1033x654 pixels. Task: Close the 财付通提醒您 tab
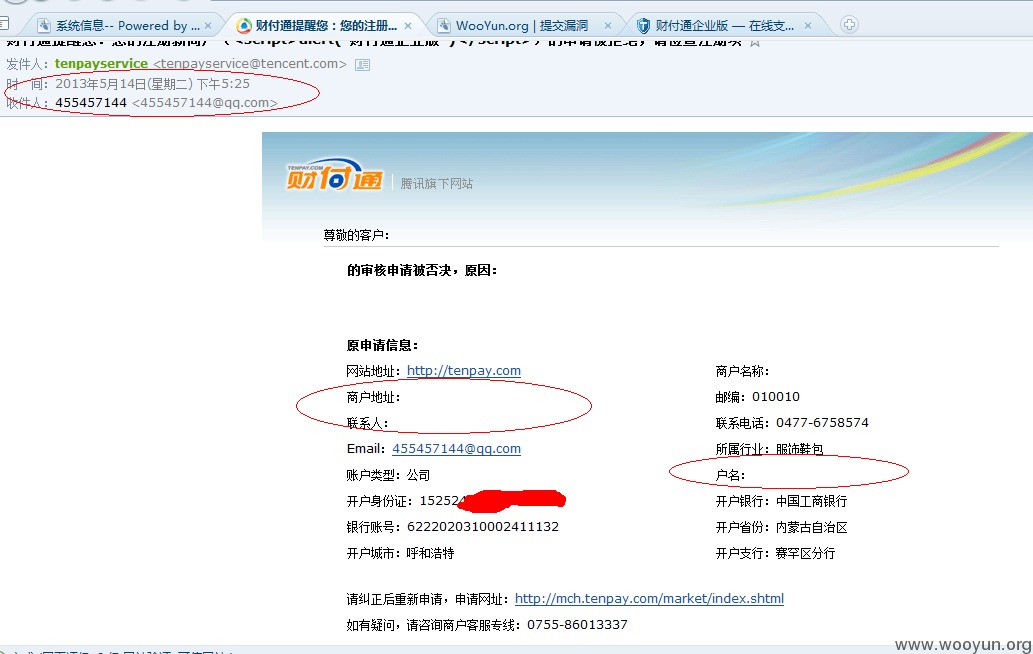[408, 26]
